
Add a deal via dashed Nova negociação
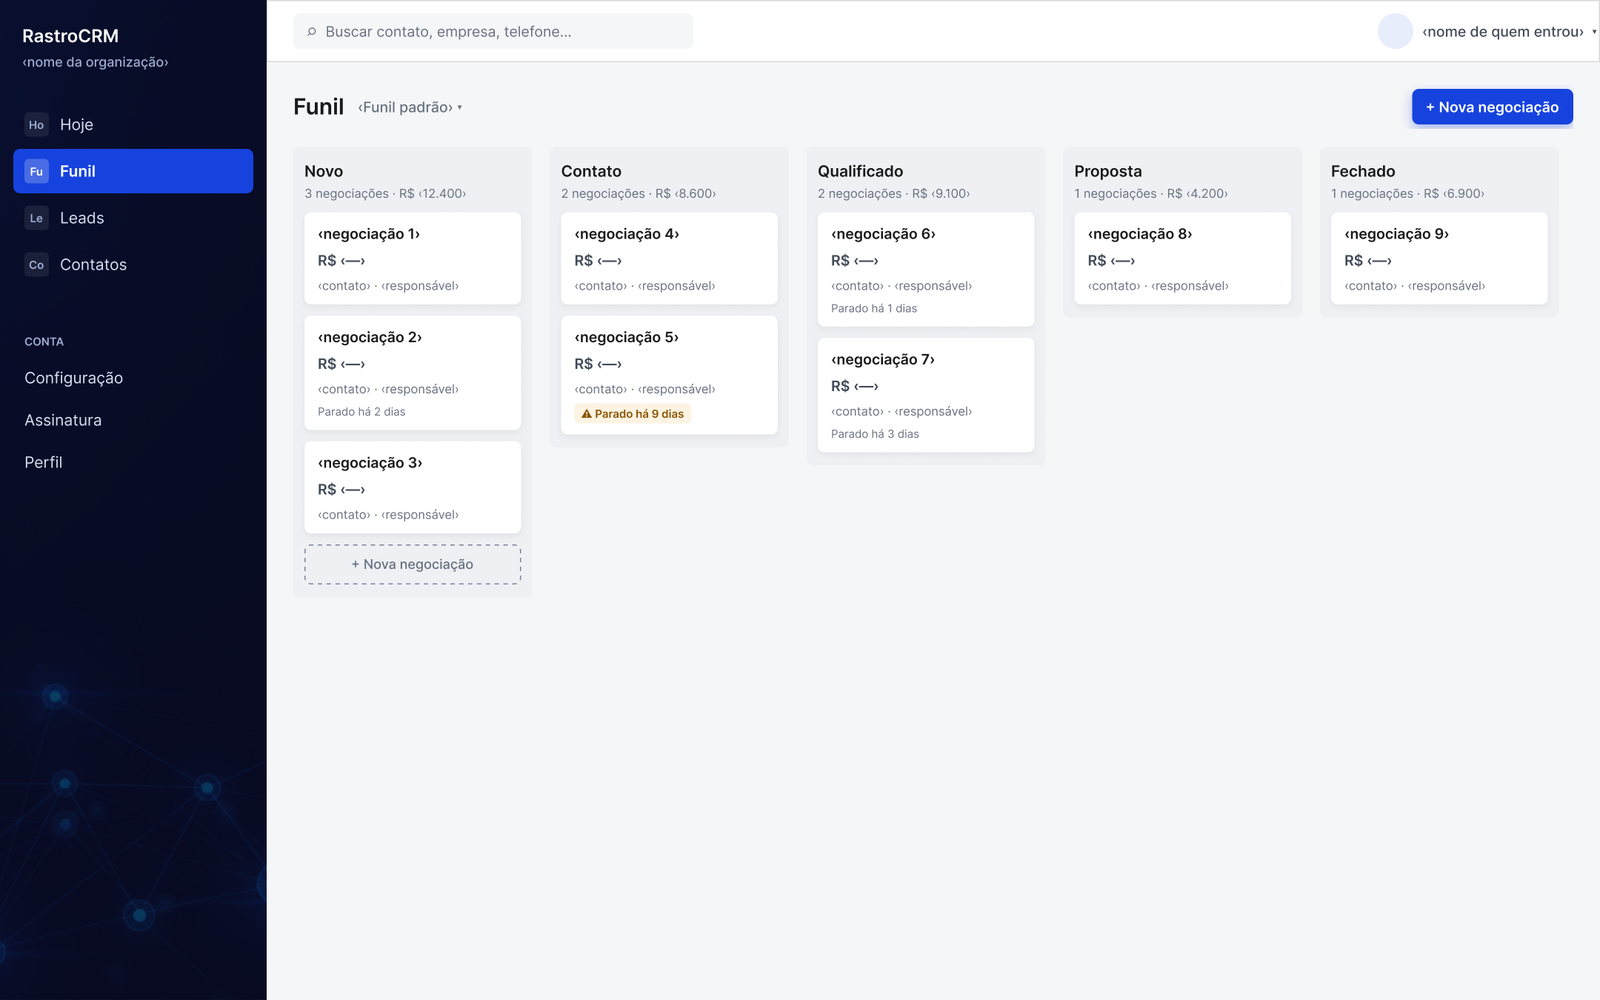click(413, 565)
